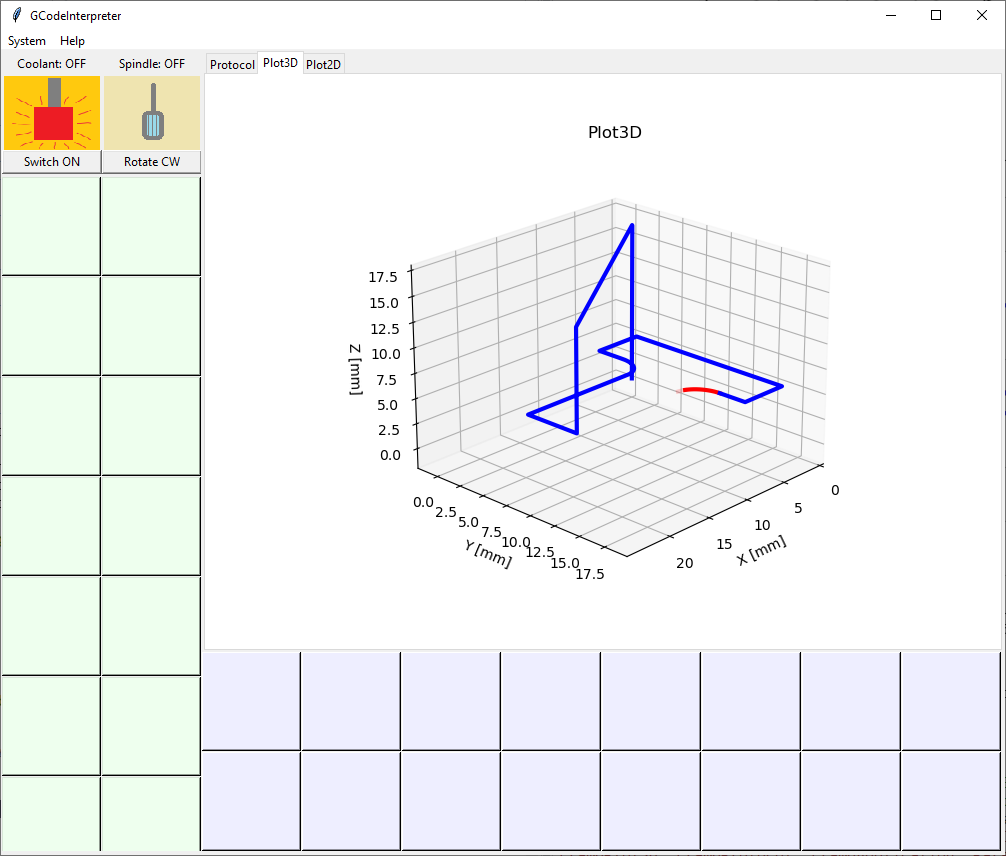1006x856 pixels.
Task: Close the GCodeInterpreter window
Action: (981, 15)
